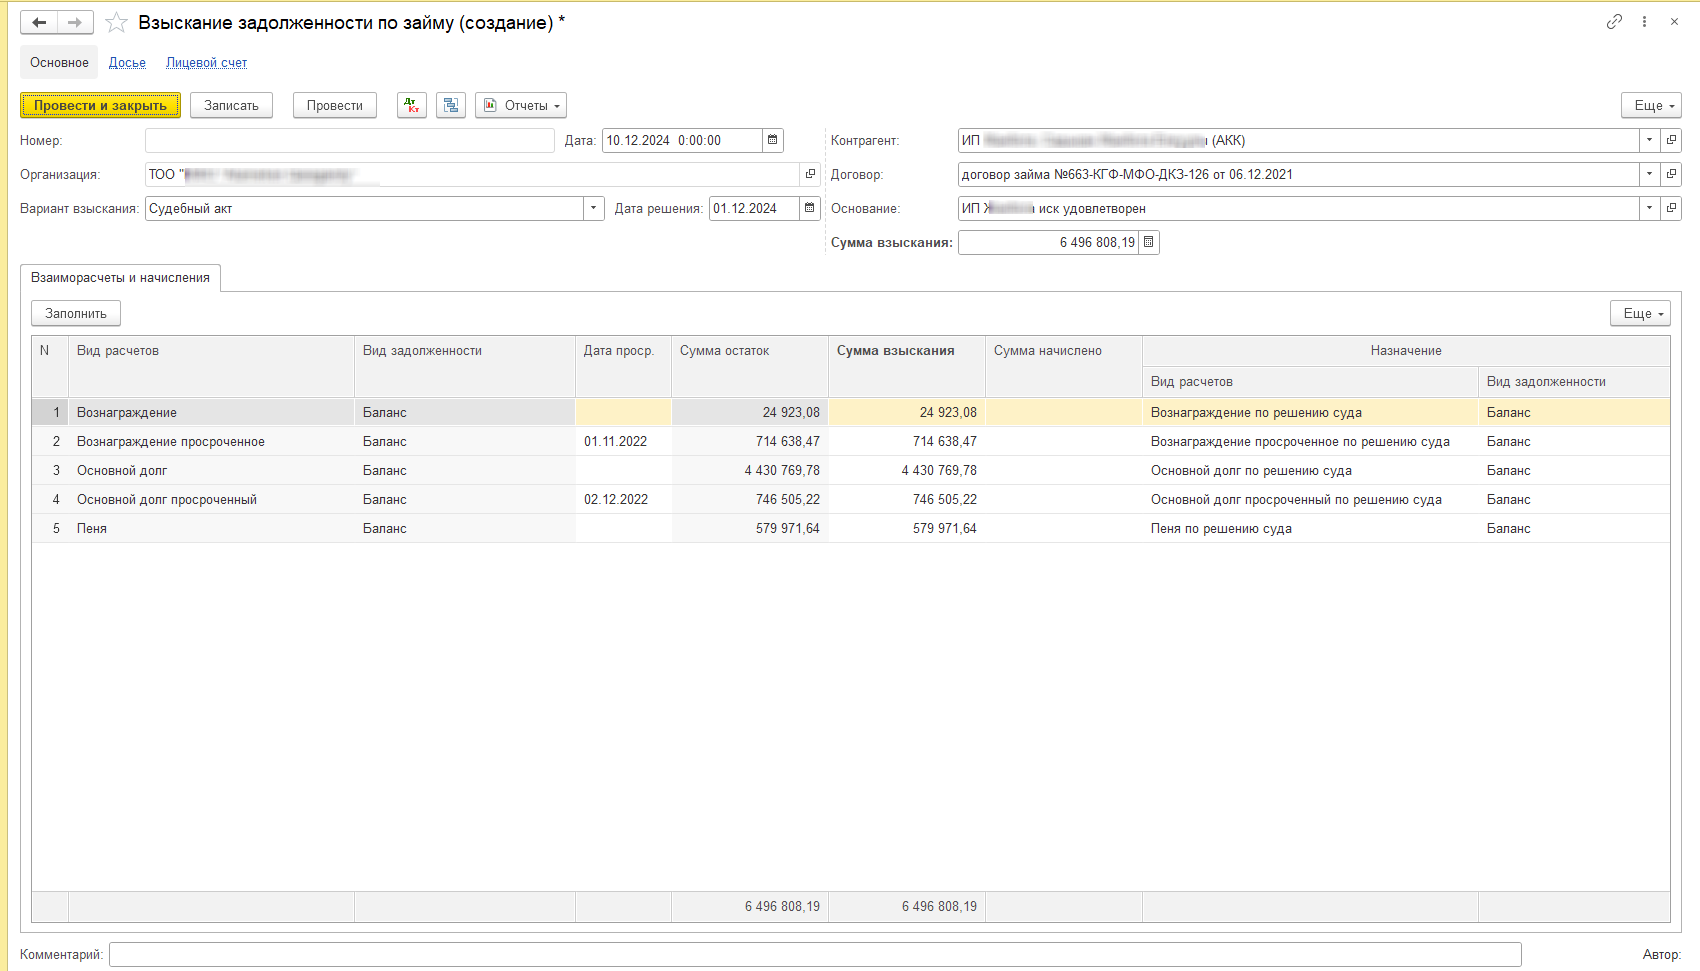
Task: Sort by Вид расчетов column header
Action: coord(211,366)
